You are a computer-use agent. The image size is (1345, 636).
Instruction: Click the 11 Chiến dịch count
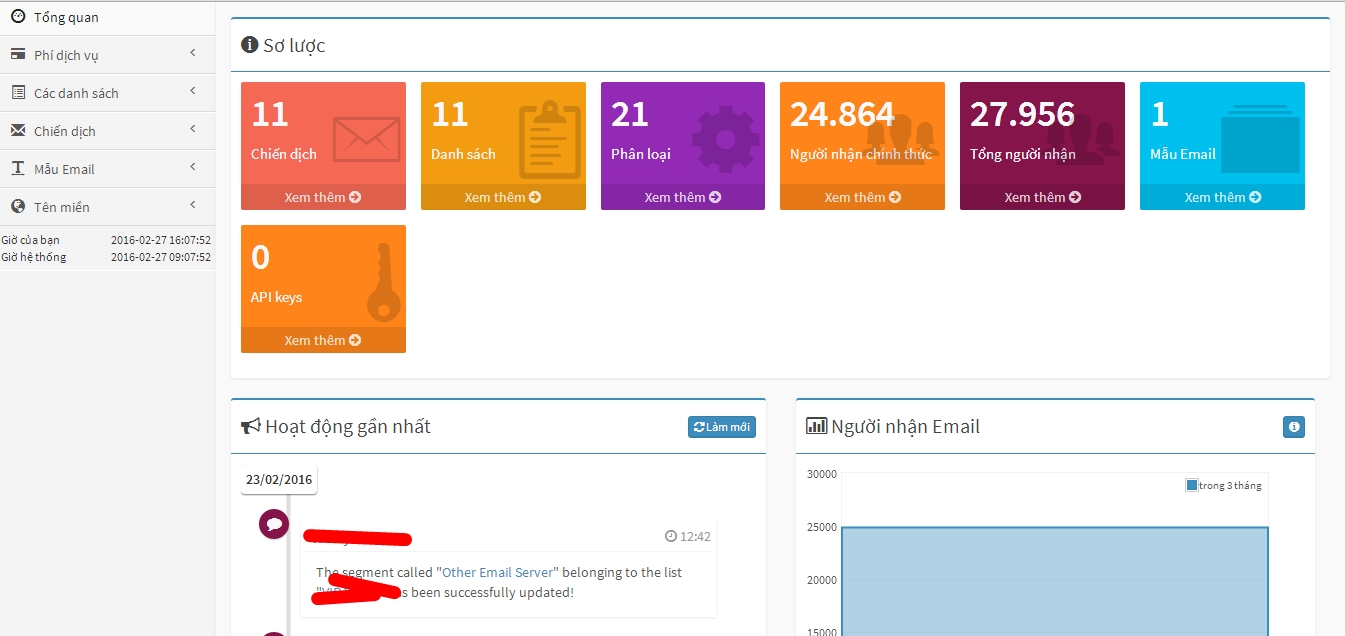[x=270, y=114]
